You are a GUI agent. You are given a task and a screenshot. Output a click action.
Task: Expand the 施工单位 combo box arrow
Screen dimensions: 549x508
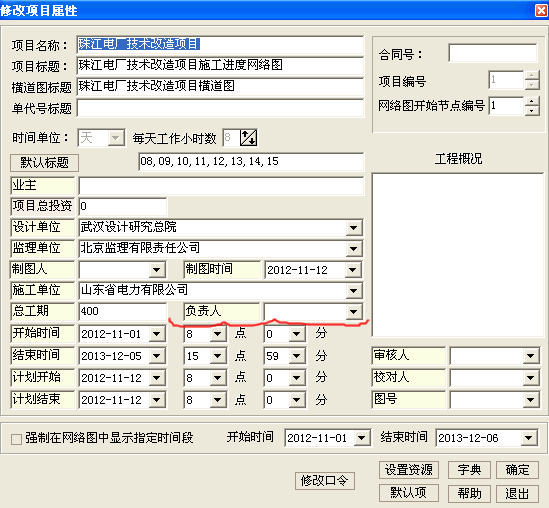click(353, 291)
